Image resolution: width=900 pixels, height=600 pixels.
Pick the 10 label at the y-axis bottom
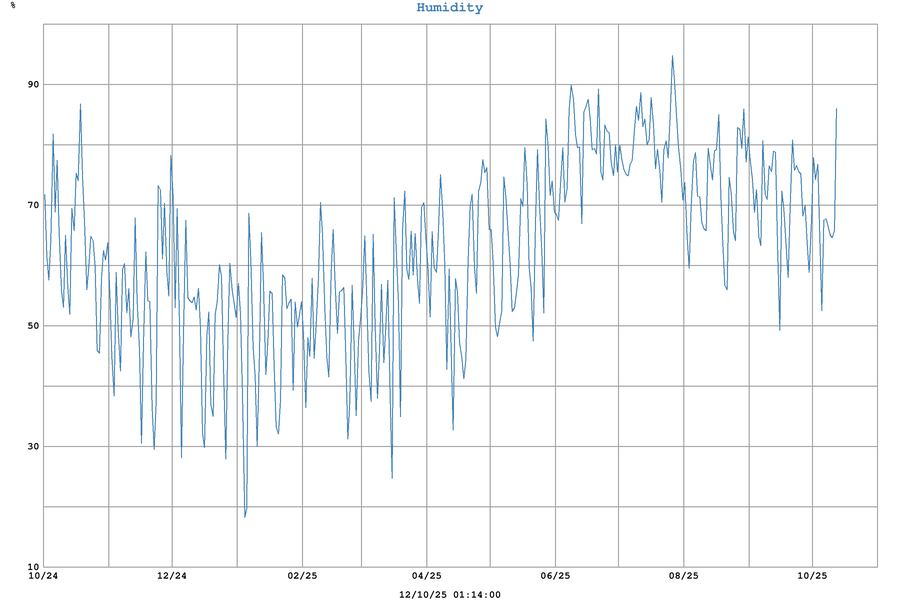[33, 567]
